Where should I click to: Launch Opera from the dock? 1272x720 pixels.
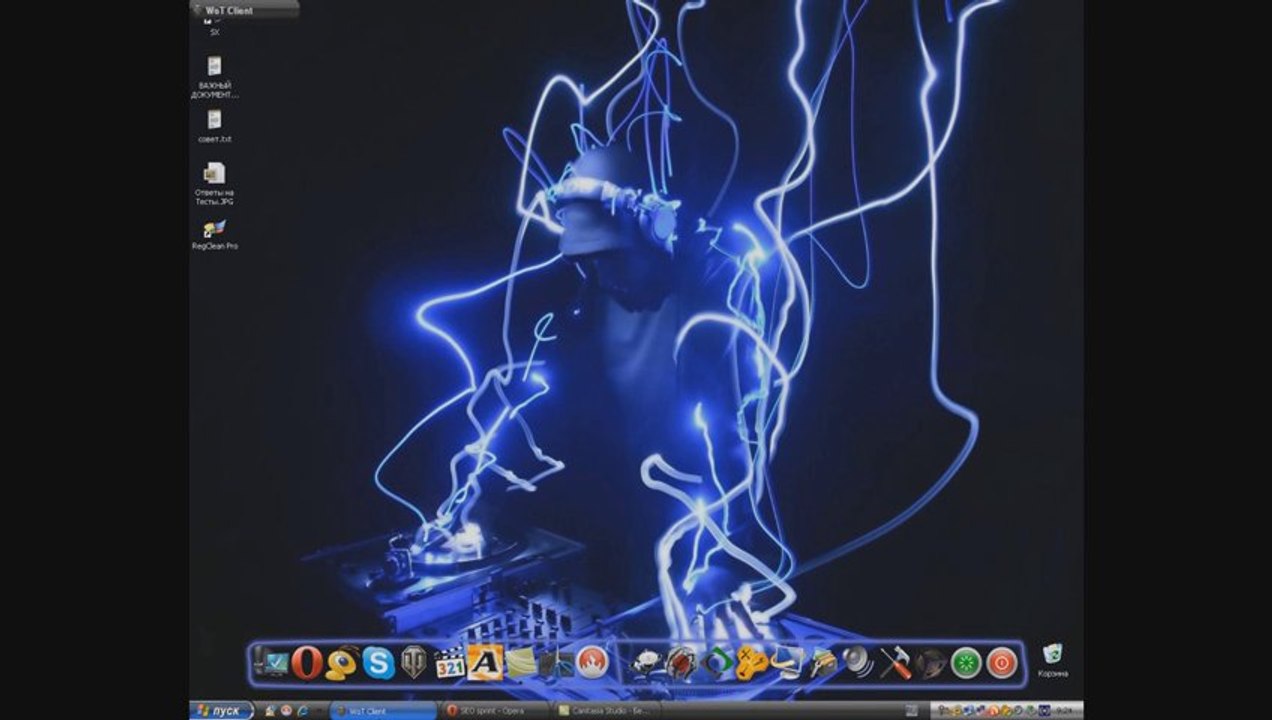pos(307,662)
